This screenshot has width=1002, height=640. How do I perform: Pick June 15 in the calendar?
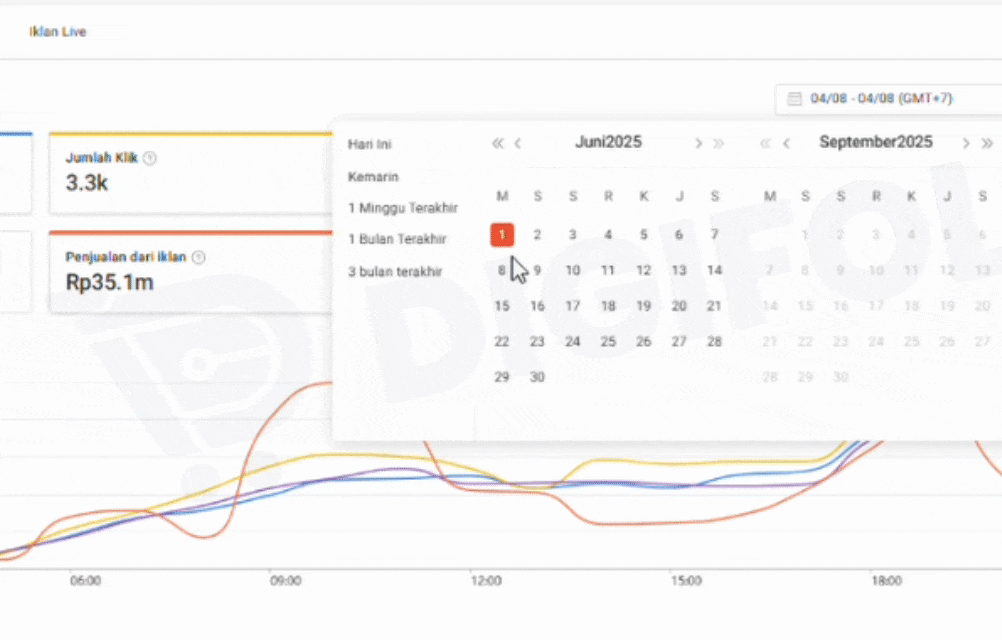coord(502,306)
